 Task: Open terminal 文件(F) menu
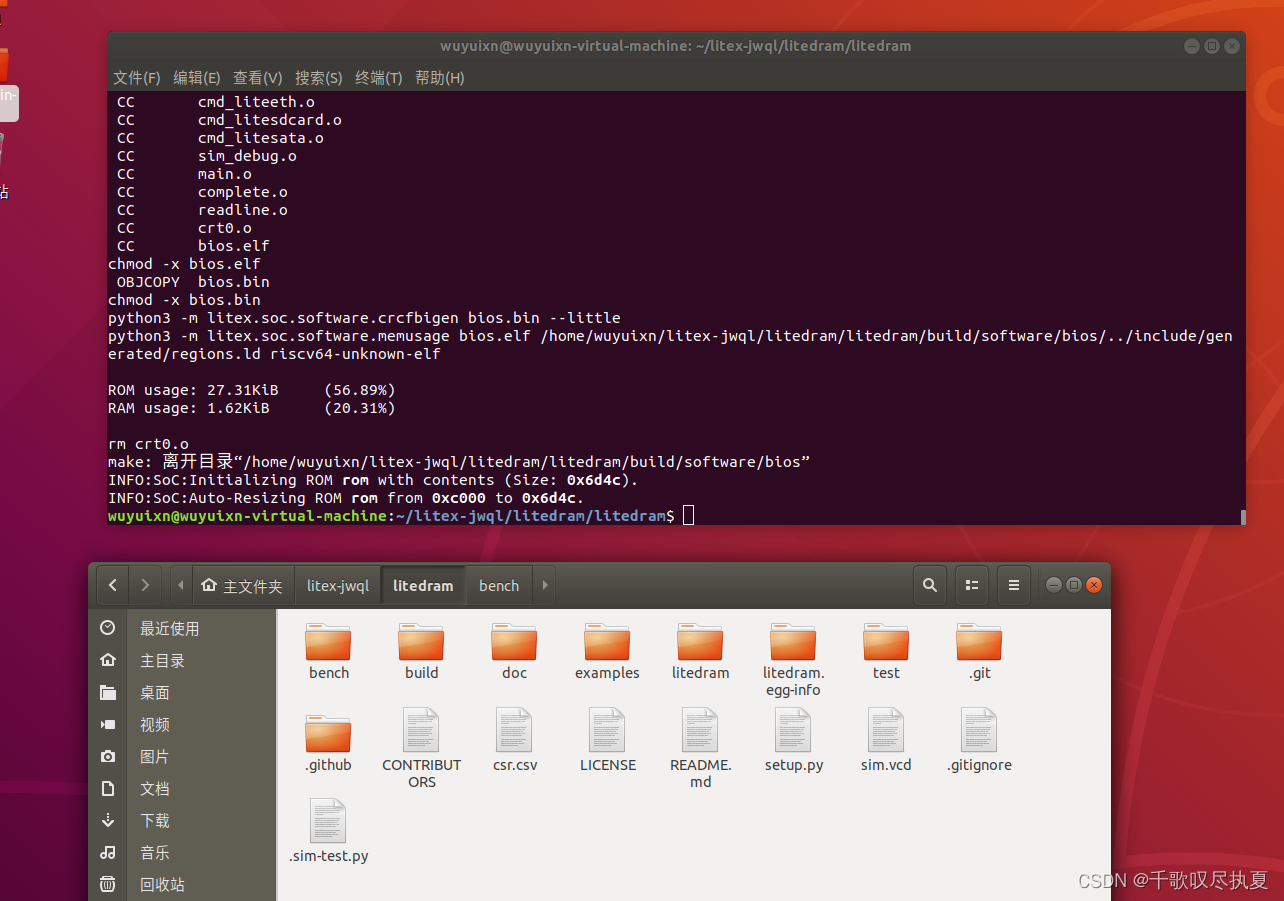(137, 77)
